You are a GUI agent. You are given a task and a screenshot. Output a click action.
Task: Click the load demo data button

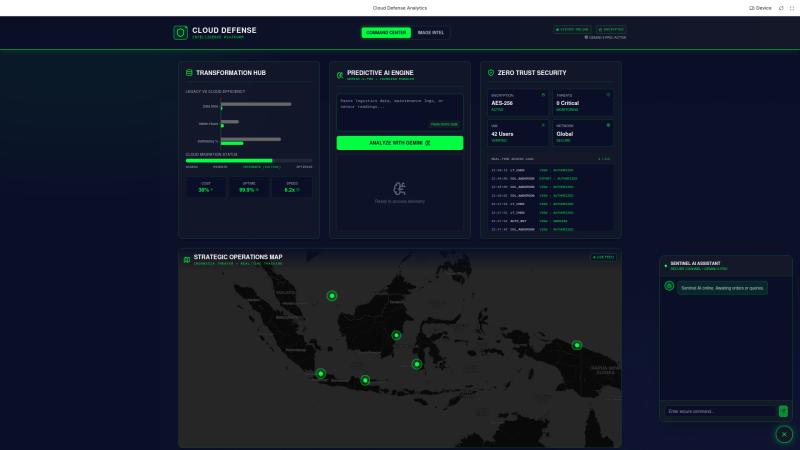[x=444, y=124]
